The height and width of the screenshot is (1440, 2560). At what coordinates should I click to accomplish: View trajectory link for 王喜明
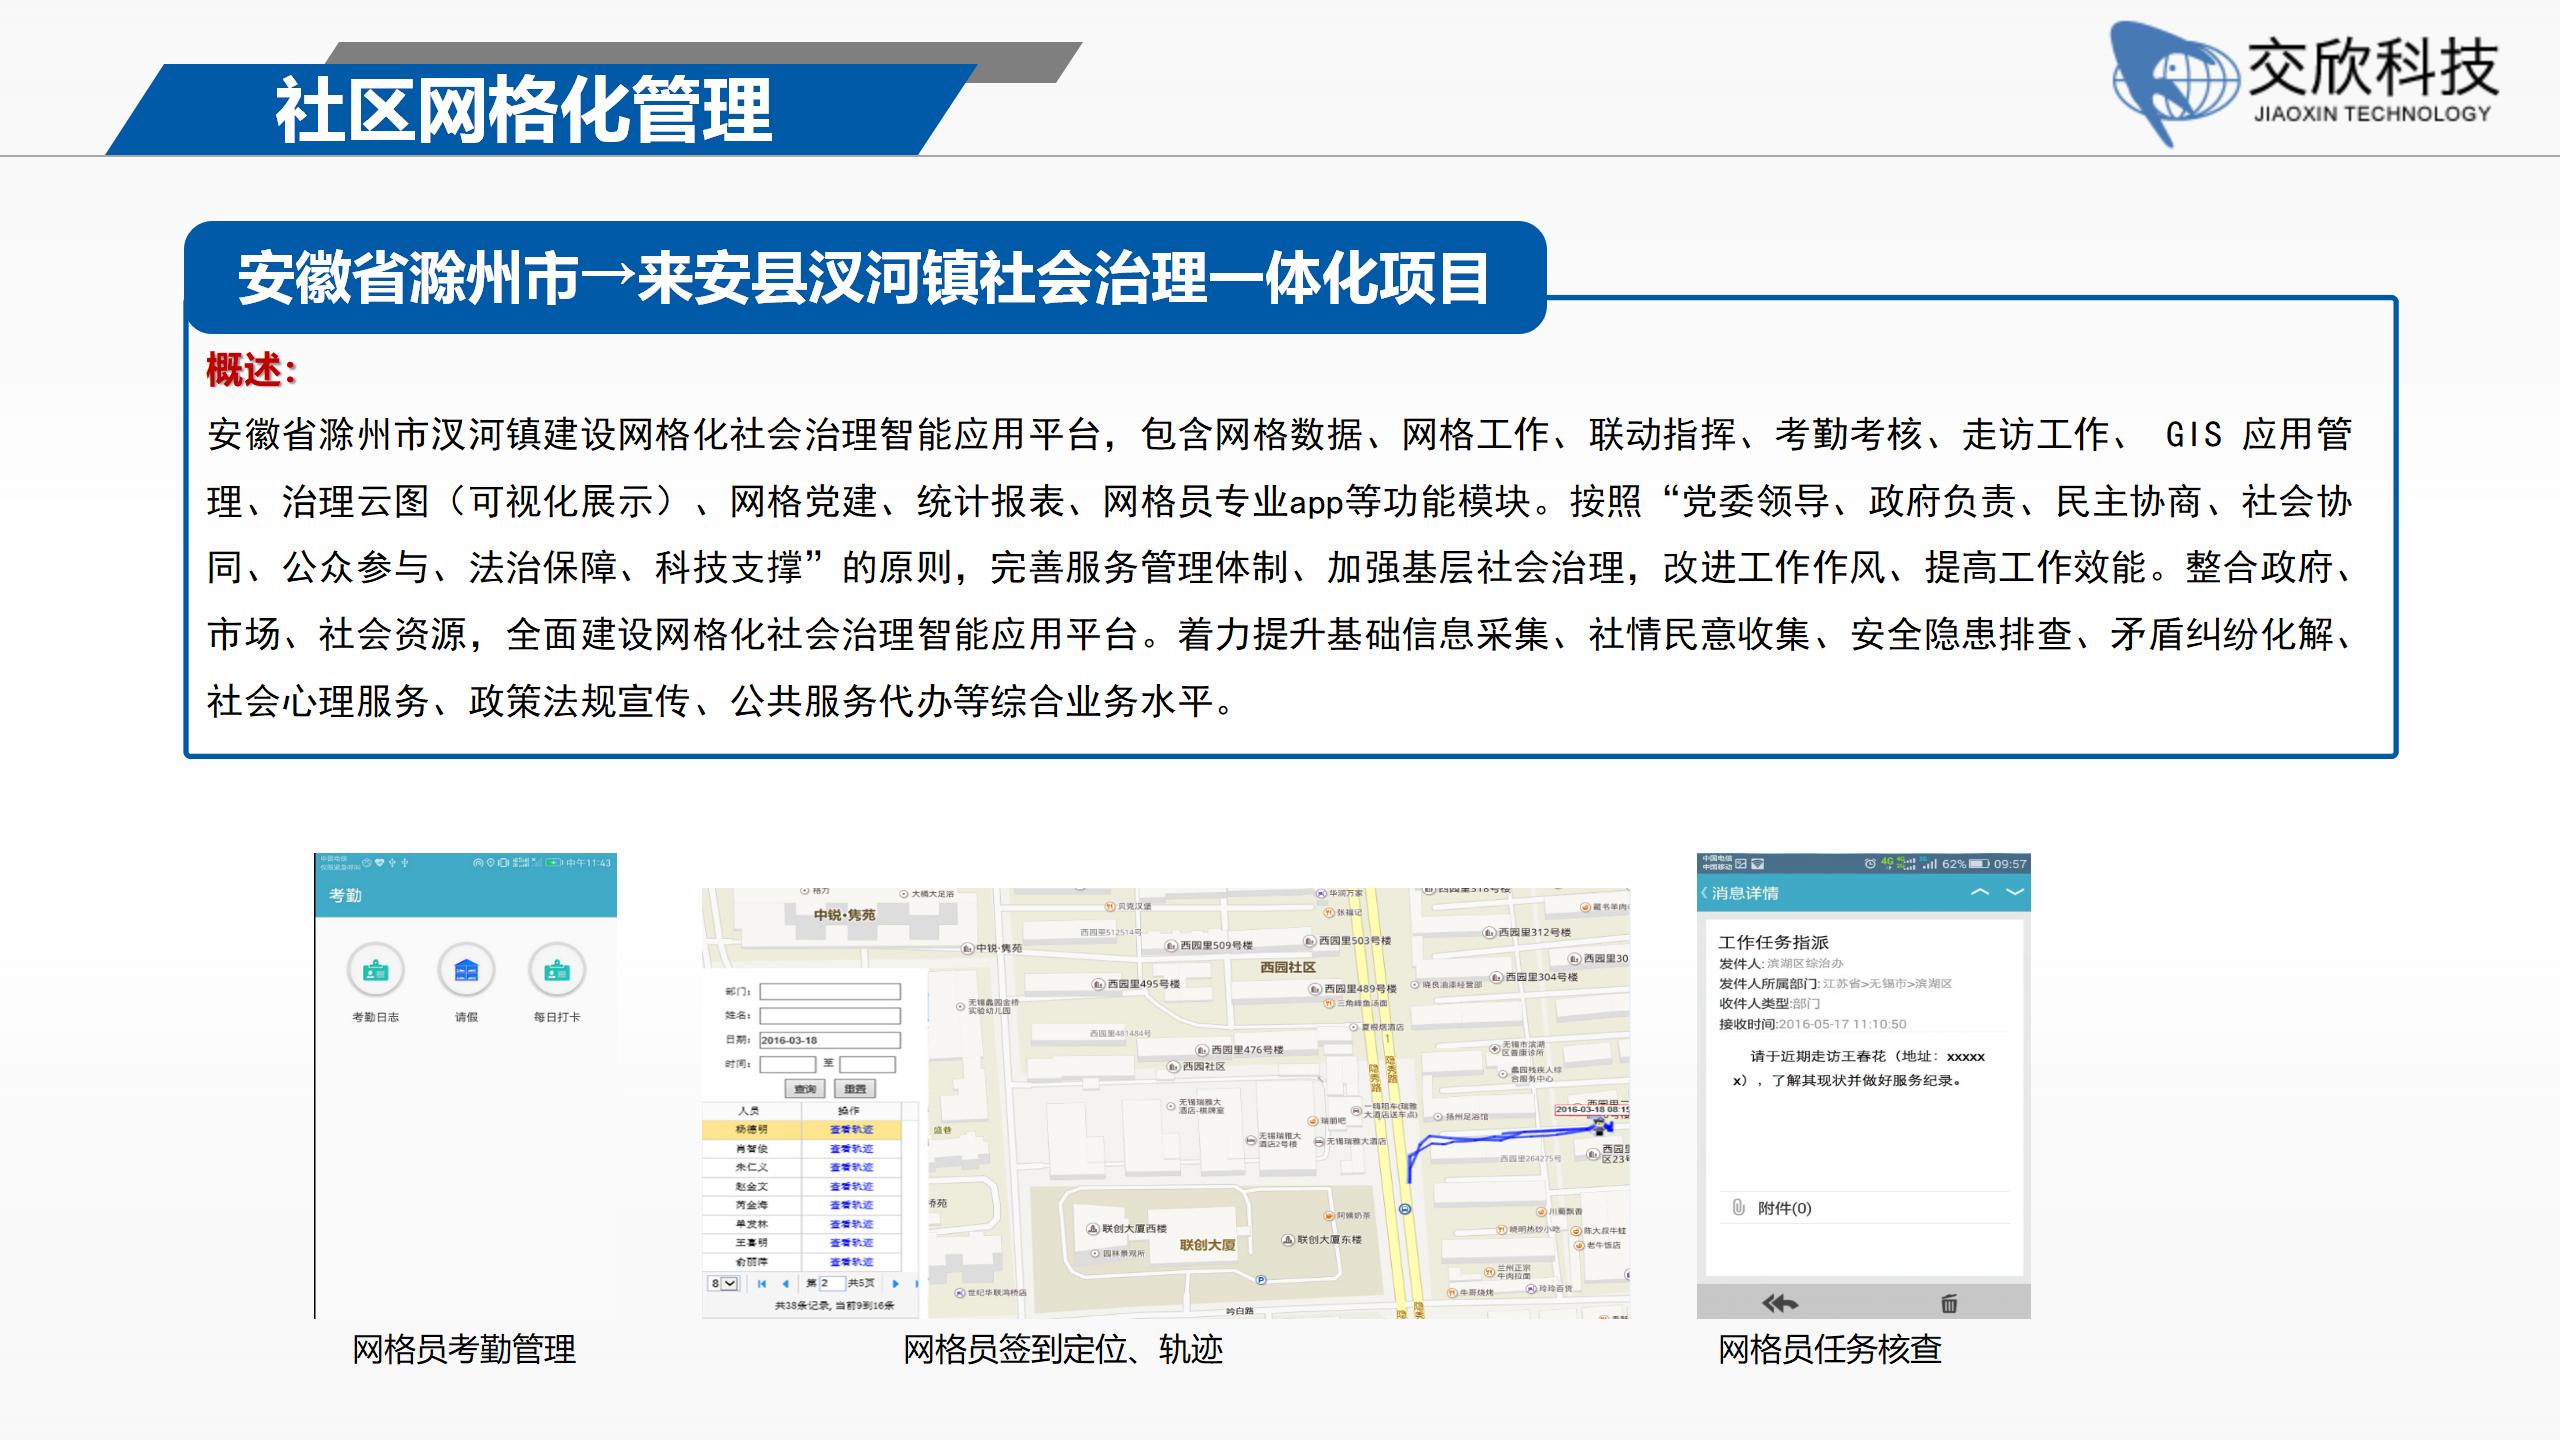pyautogui.click(x=851, y=1243)
